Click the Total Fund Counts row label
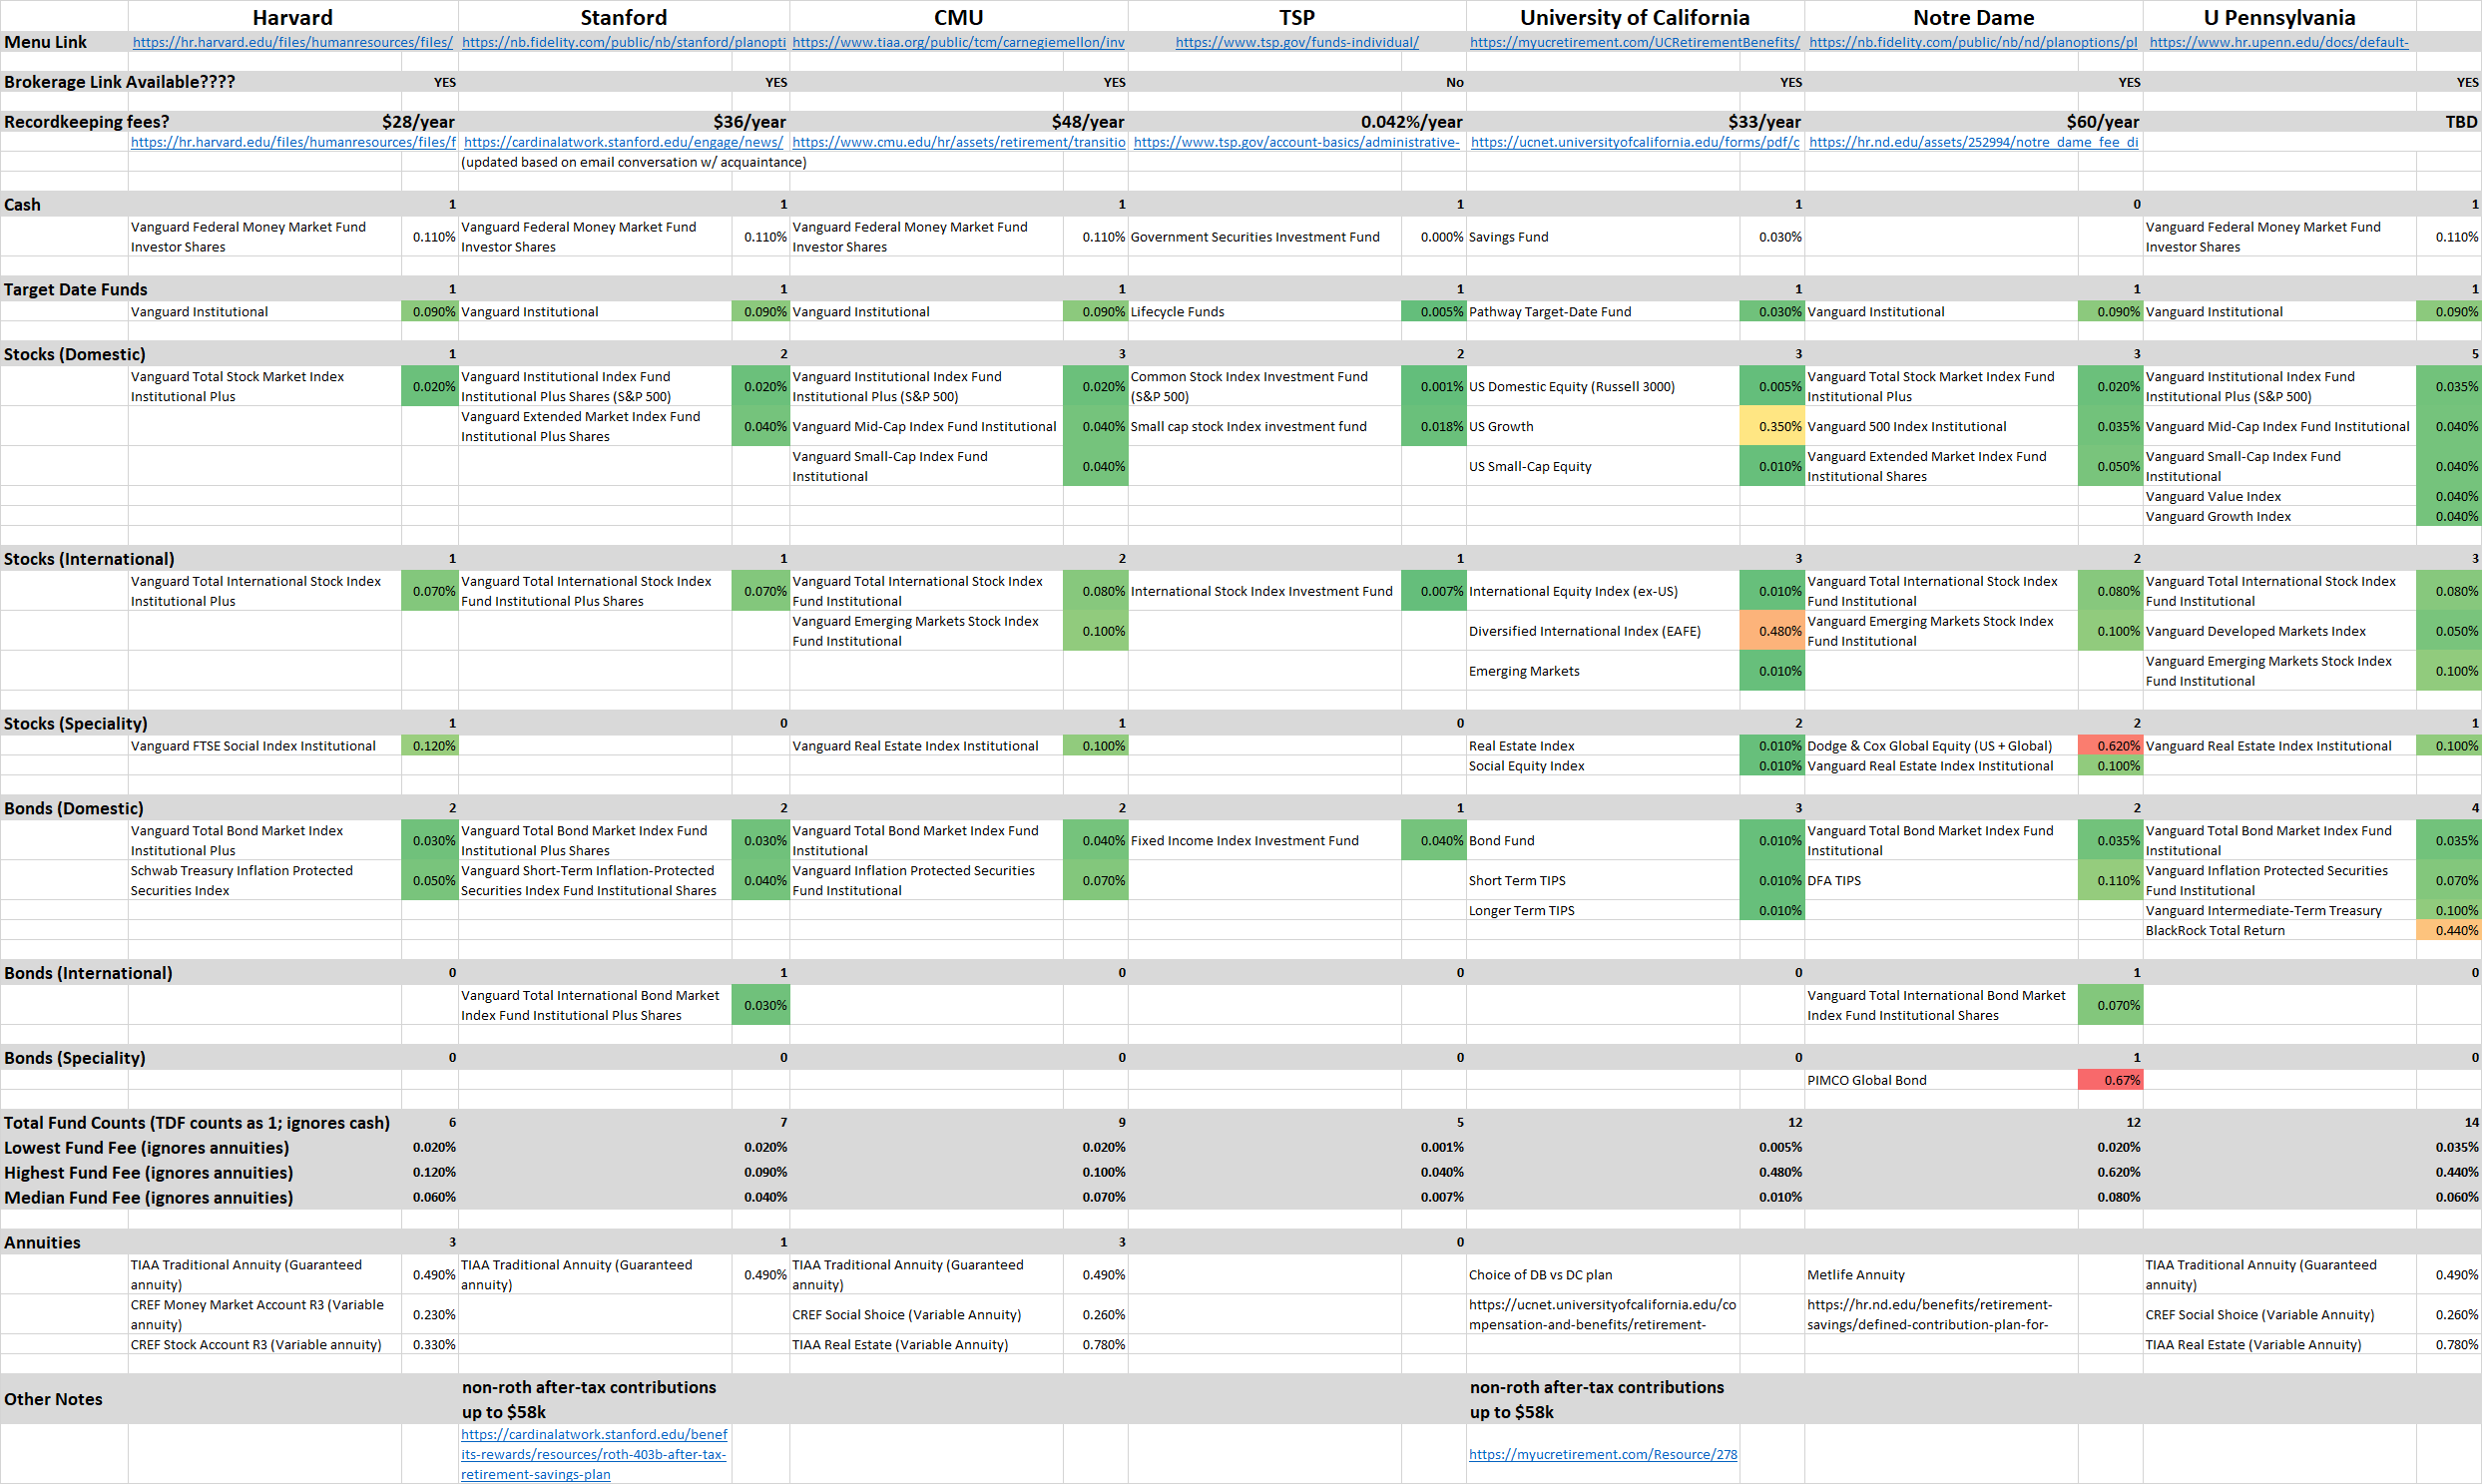Screen dimensions: 2482x1484 [x=197, y=1123]
